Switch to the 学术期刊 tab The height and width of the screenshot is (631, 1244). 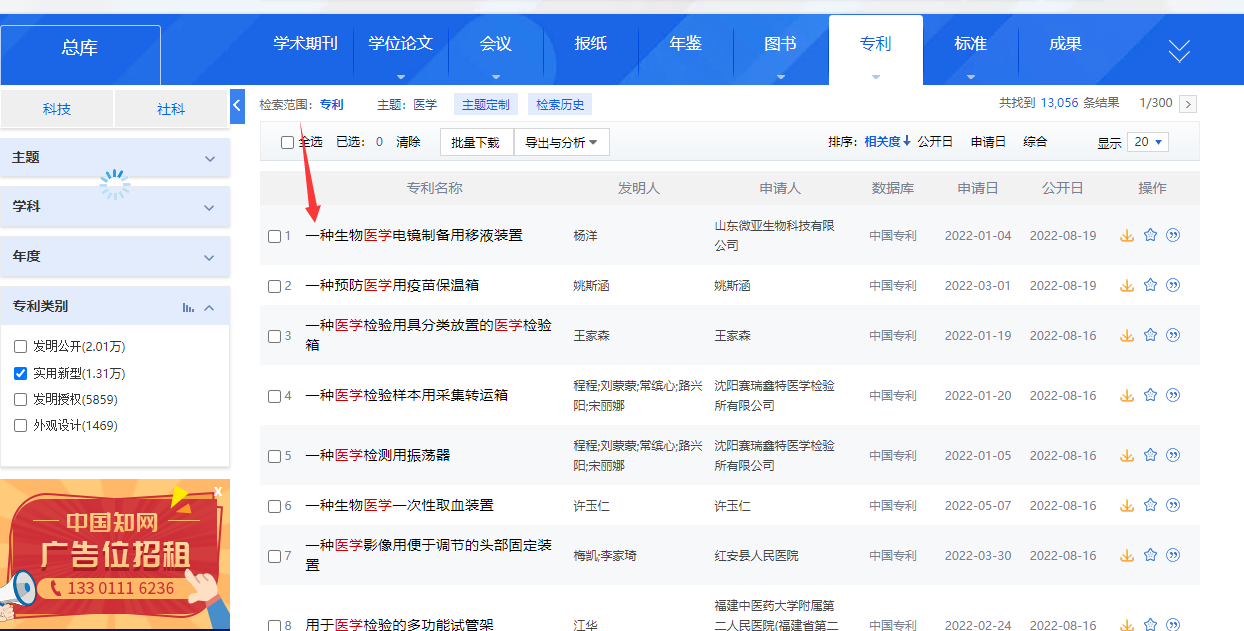tap(305, 44)
